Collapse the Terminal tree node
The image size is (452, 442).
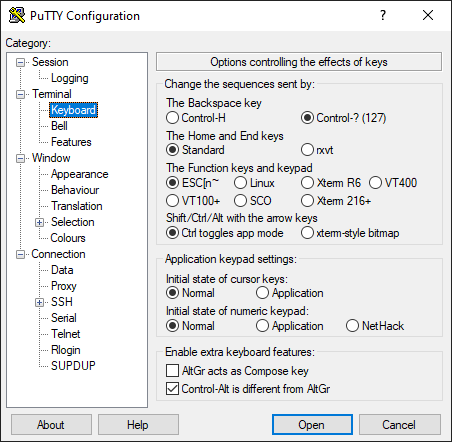click(20, 94)
